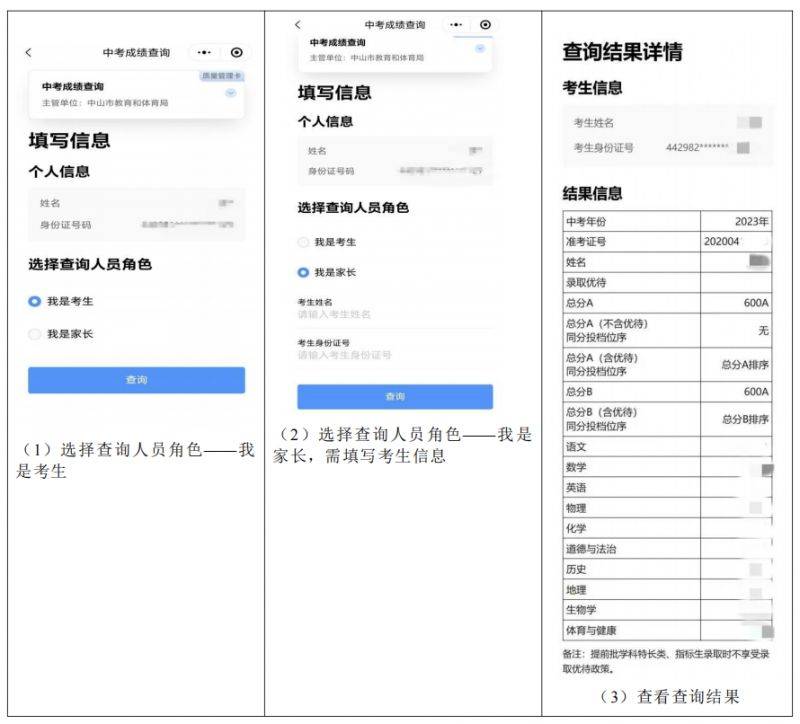Viewport: 800px width, 724px height.
Task: Click the 准考证号 row in the results table
Action: pos(667,241)
